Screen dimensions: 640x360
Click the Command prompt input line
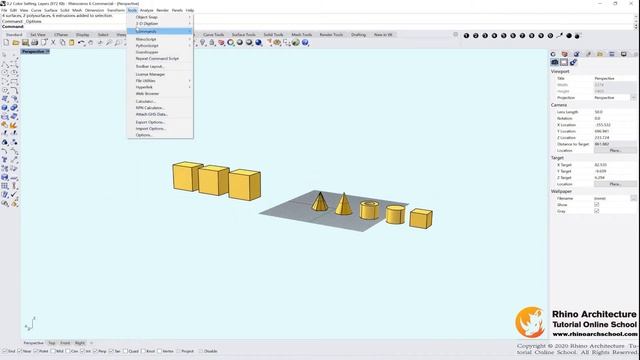tap(318, 27)
